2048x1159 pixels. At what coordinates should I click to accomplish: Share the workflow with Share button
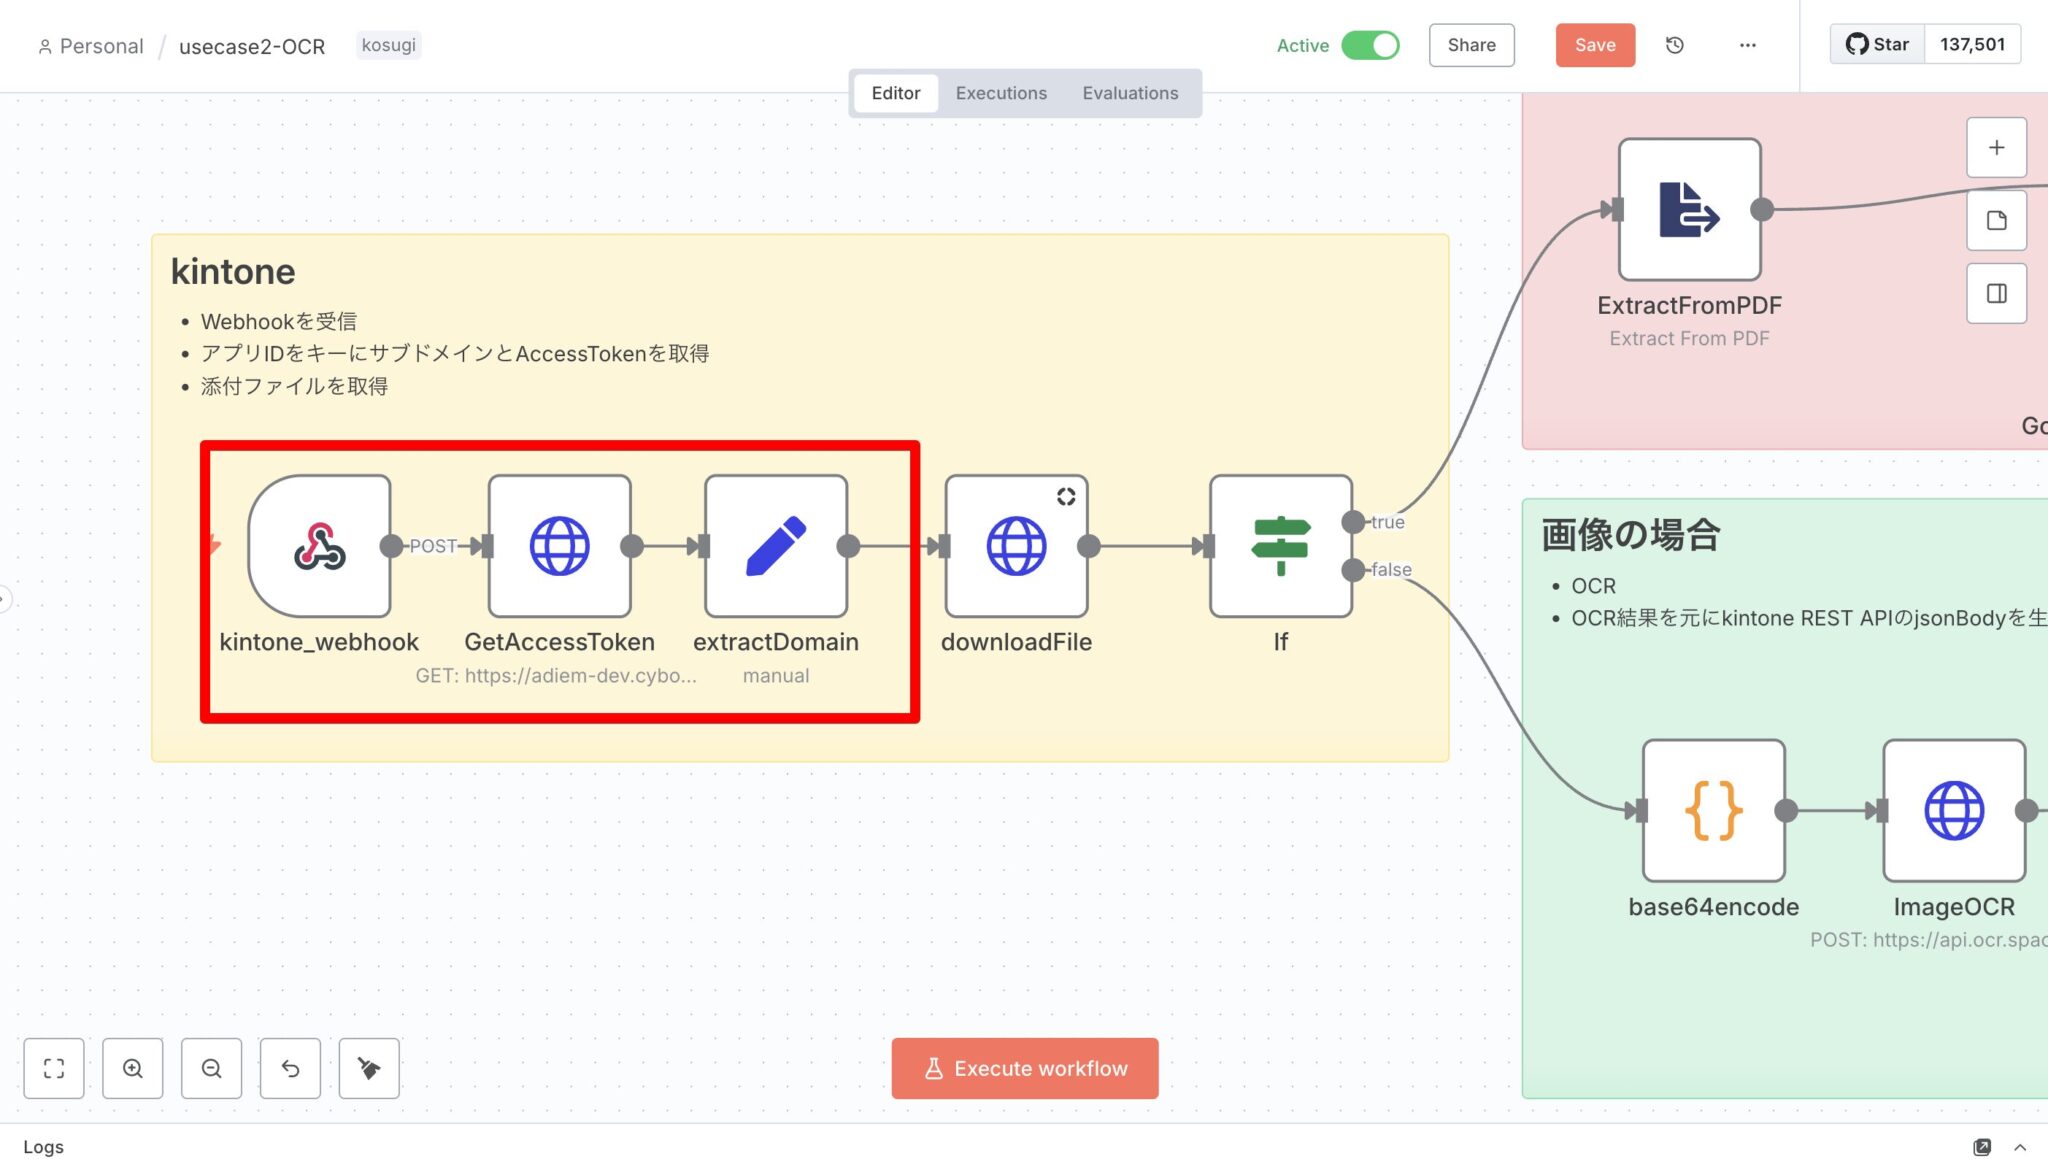tap(1471, 45)
